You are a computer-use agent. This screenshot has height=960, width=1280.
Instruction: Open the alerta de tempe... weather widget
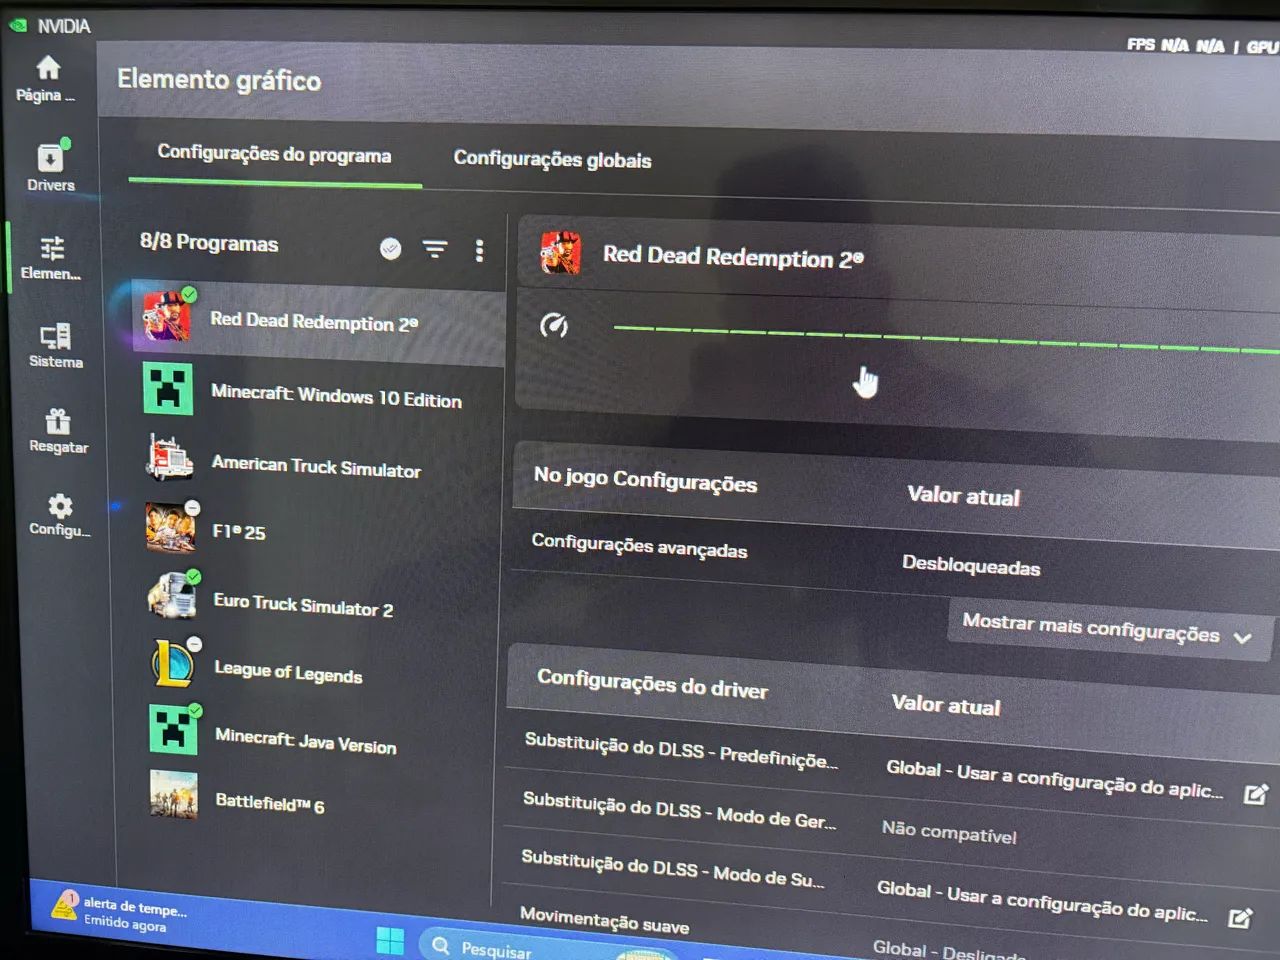[x=120, y=914]
